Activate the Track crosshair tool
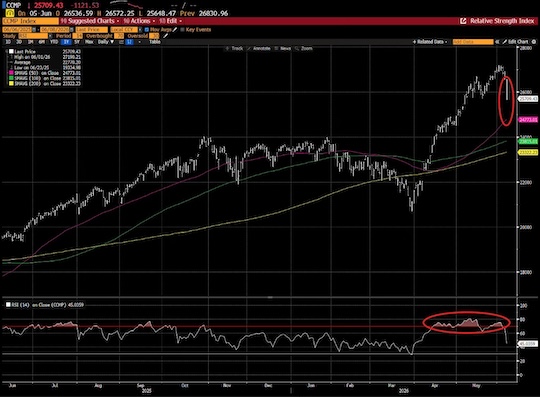Viewport: 540px width, 397px height. tap(234, 49)
